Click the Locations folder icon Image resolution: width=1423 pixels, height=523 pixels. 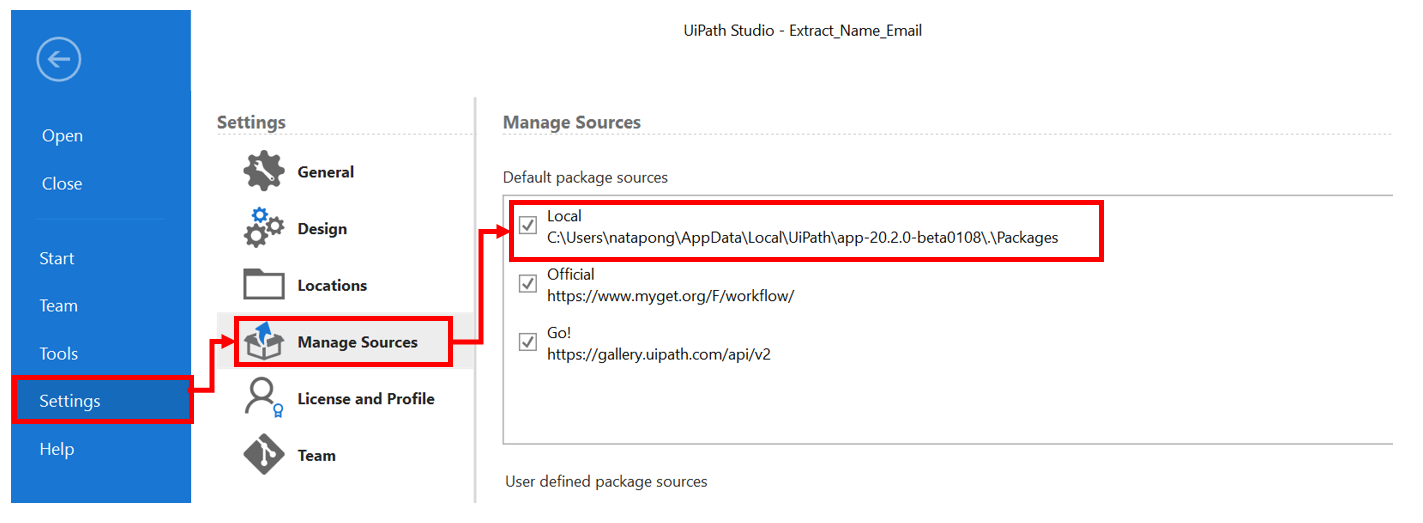click(264, 285)
